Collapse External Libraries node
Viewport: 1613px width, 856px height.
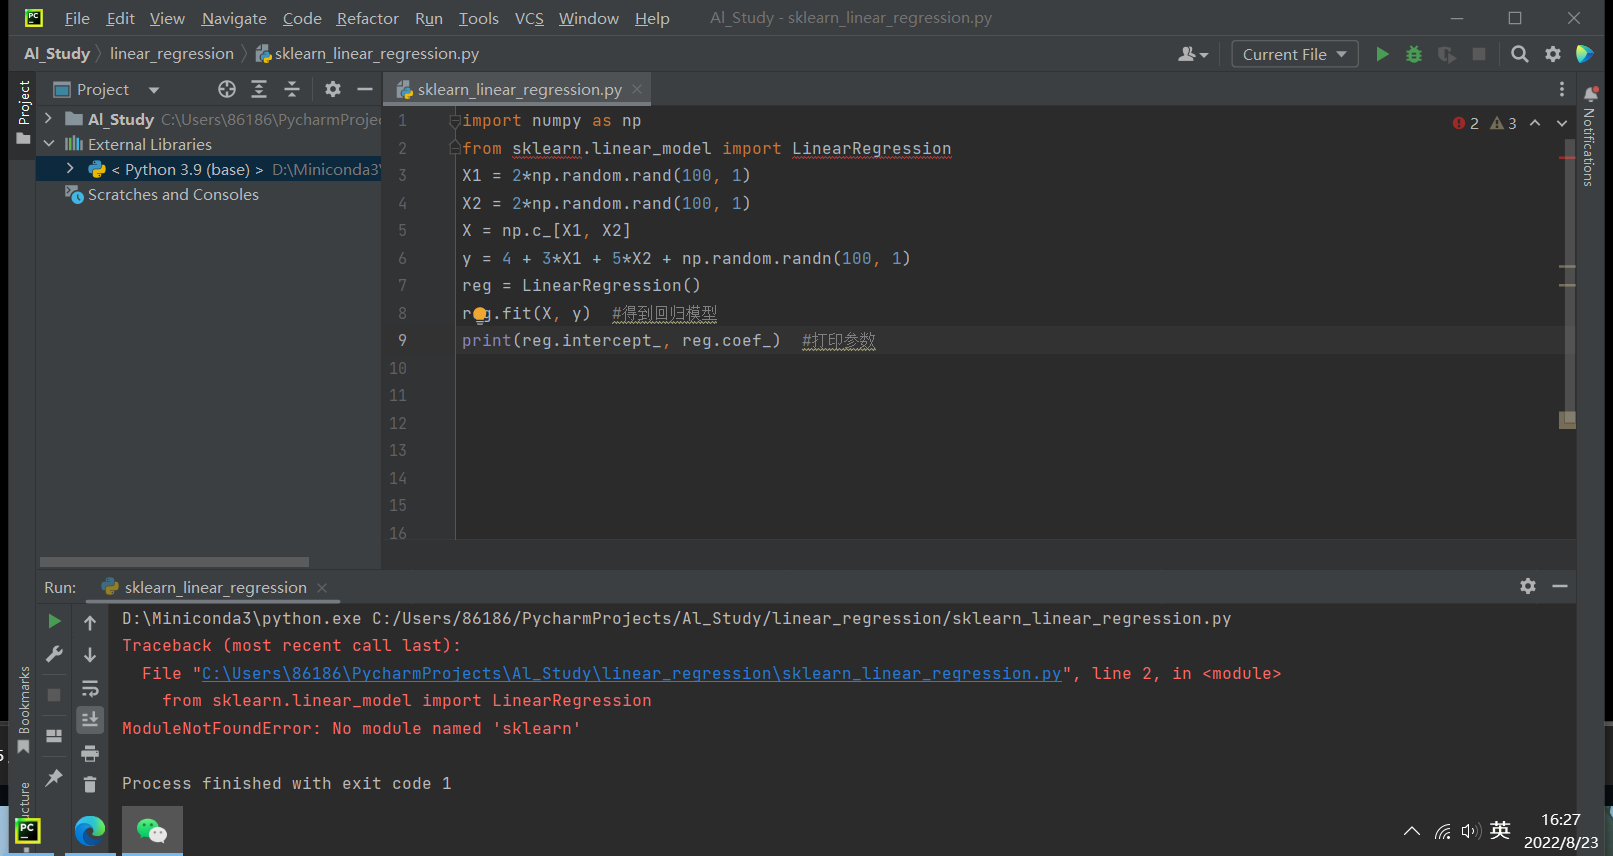click(48, 144)
